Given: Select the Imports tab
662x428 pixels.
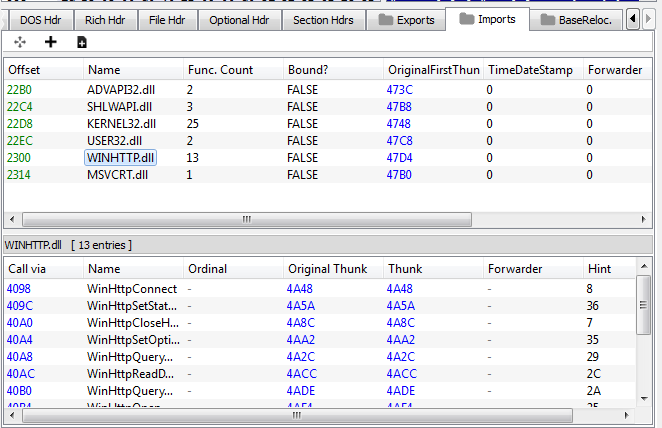Looking at the screenshot, I should coord(488,19).
